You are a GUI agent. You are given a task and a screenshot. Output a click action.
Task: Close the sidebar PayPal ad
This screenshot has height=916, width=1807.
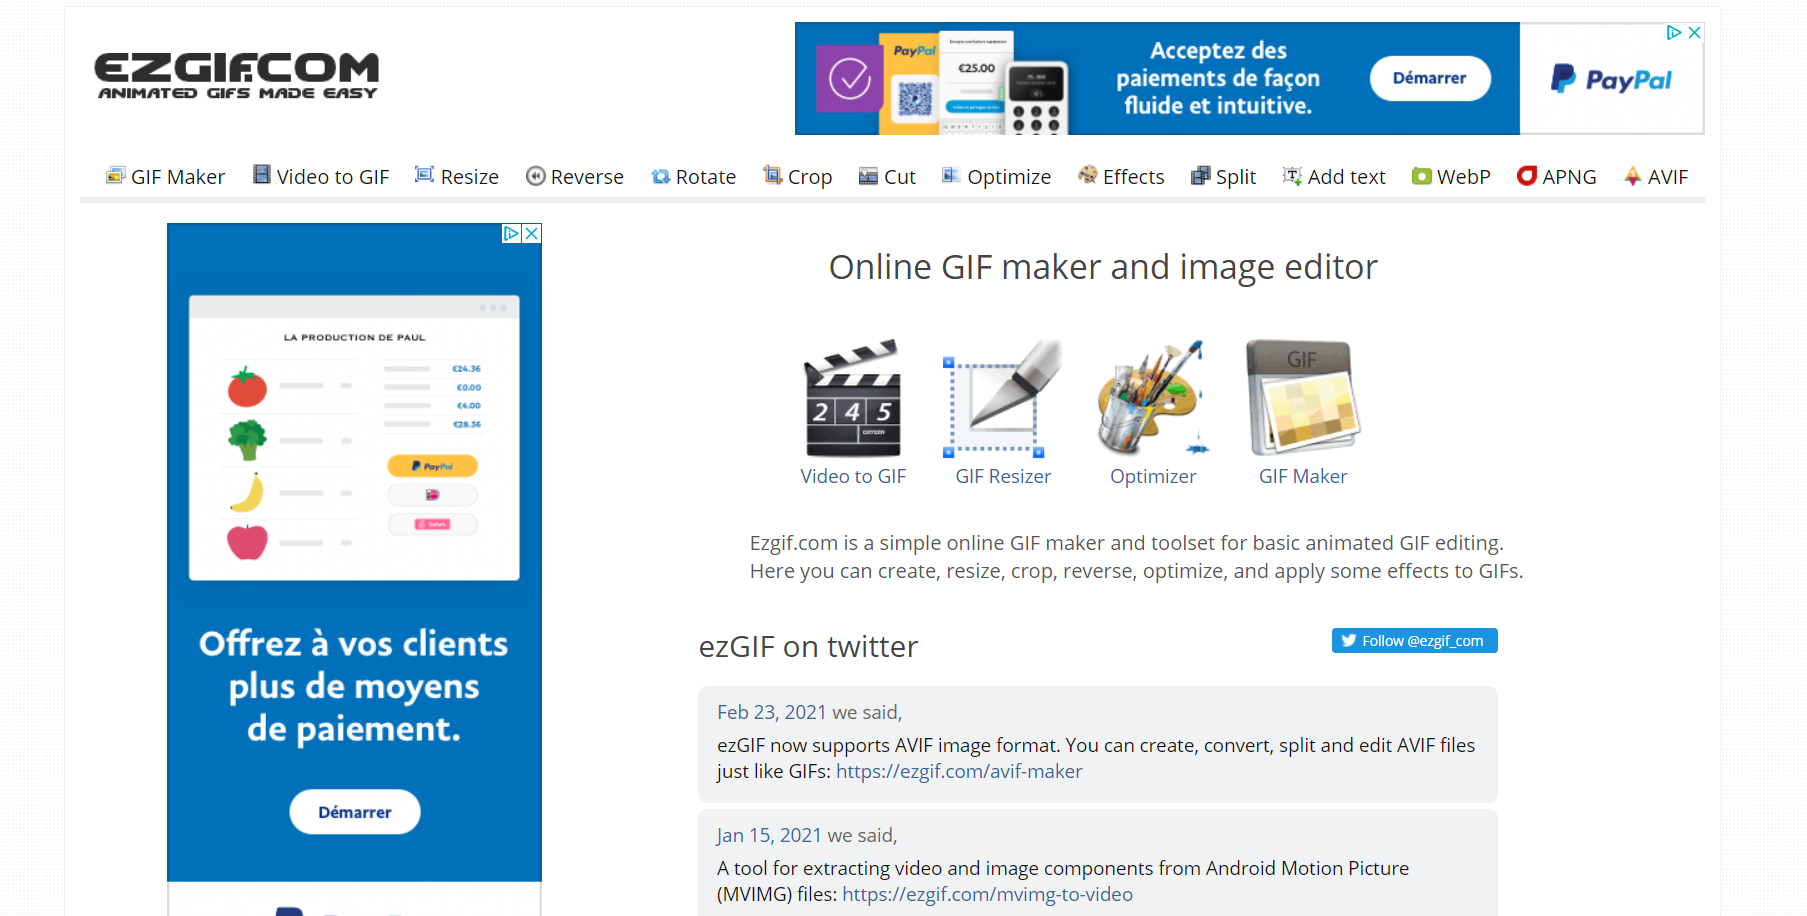coord(532,233)
